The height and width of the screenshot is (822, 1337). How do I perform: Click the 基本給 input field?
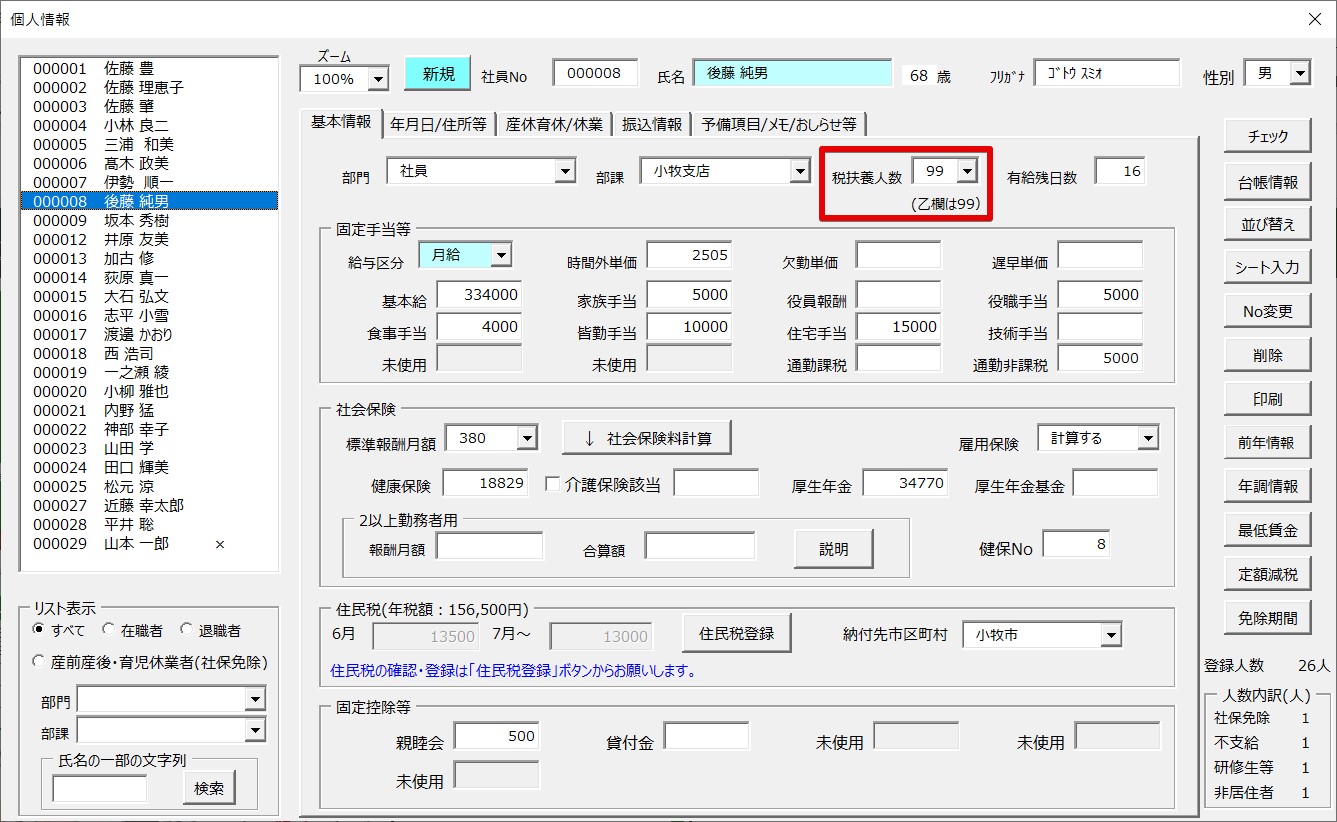point(479,295)
